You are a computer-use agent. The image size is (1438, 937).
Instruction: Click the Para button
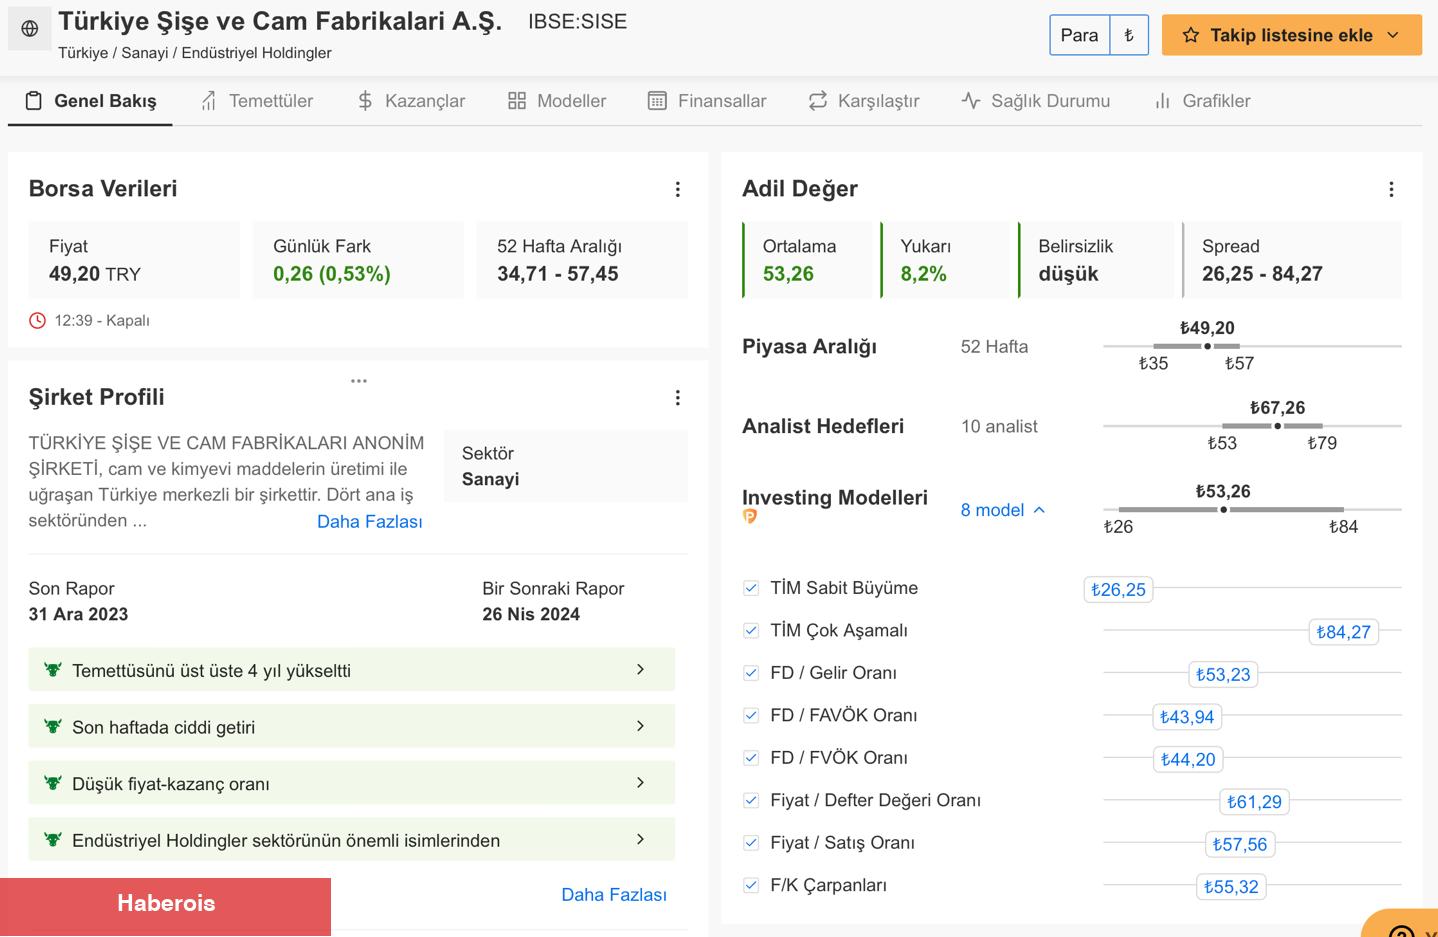(x=1079, y=35)
